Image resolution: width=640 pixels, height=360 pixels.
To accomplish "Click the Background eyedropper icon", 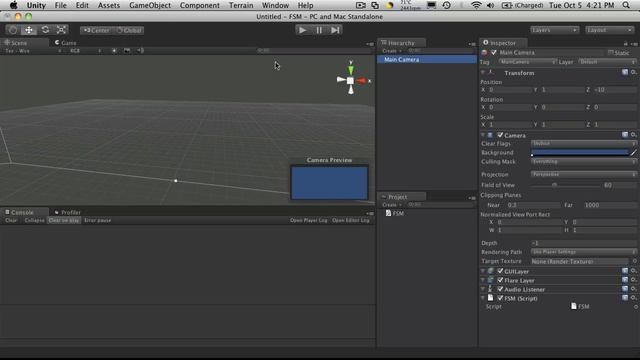I will pos(633,153).
